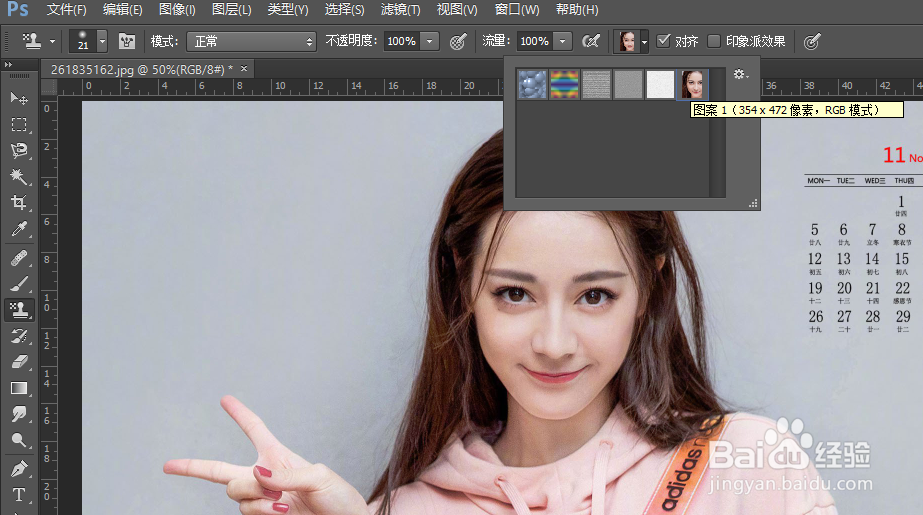Toggle pressure for size icon

pyautogui.click(x=812, y=41)
